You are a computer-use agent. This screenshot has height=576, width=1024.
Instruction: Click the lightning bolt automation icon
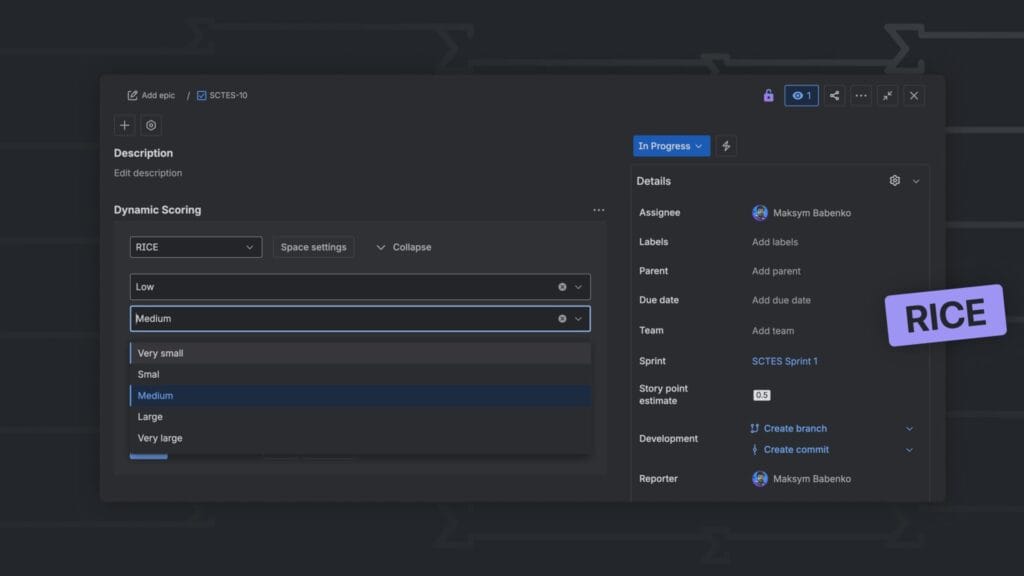point(726,146)
